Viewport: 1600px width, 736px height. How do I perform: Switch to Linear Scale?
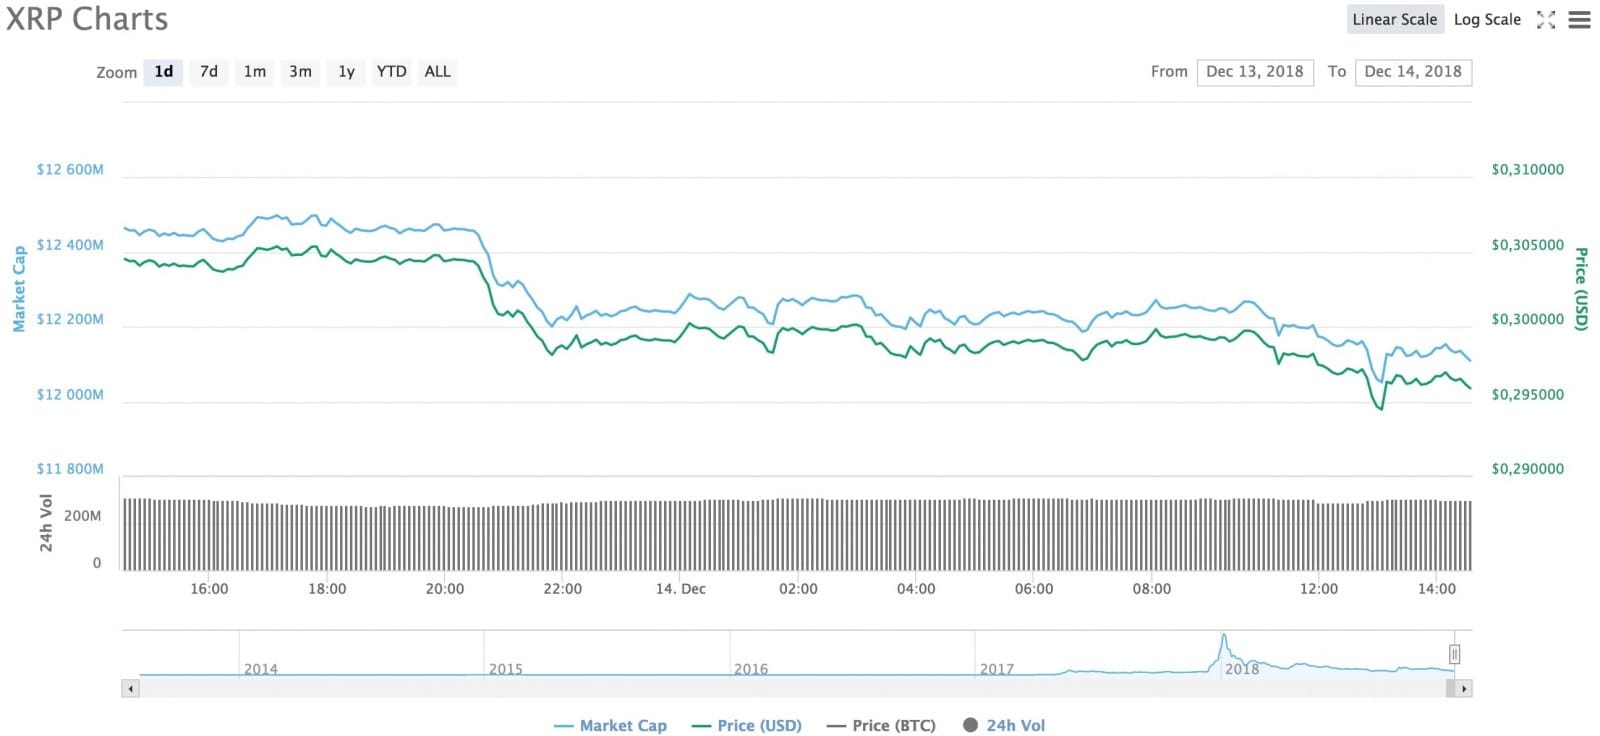coord(1394,19)
